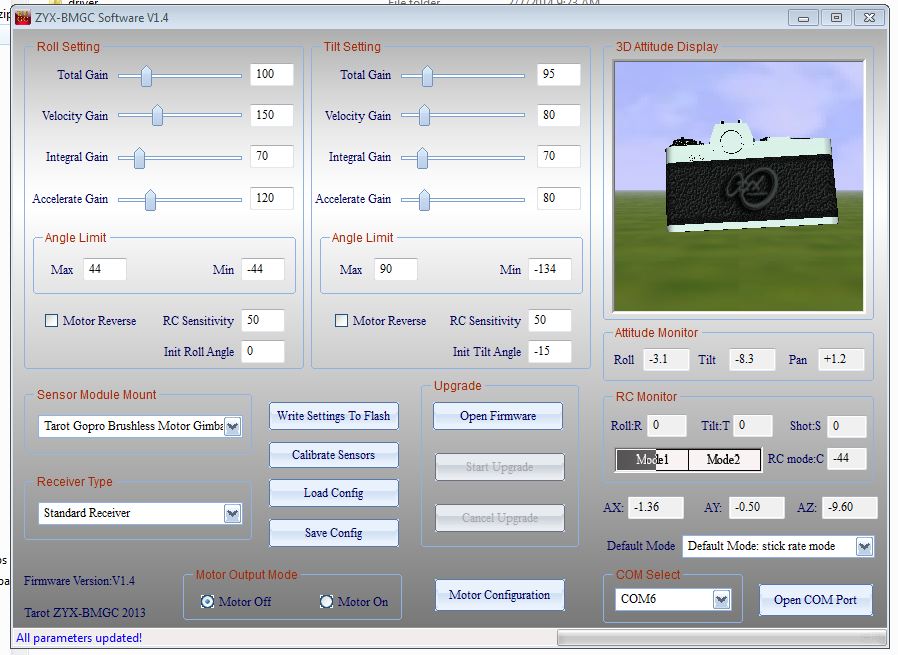Click the RC Monitor Roll:R value field
This screenshot has width=898, height=655.
click(x=667, y=425)
